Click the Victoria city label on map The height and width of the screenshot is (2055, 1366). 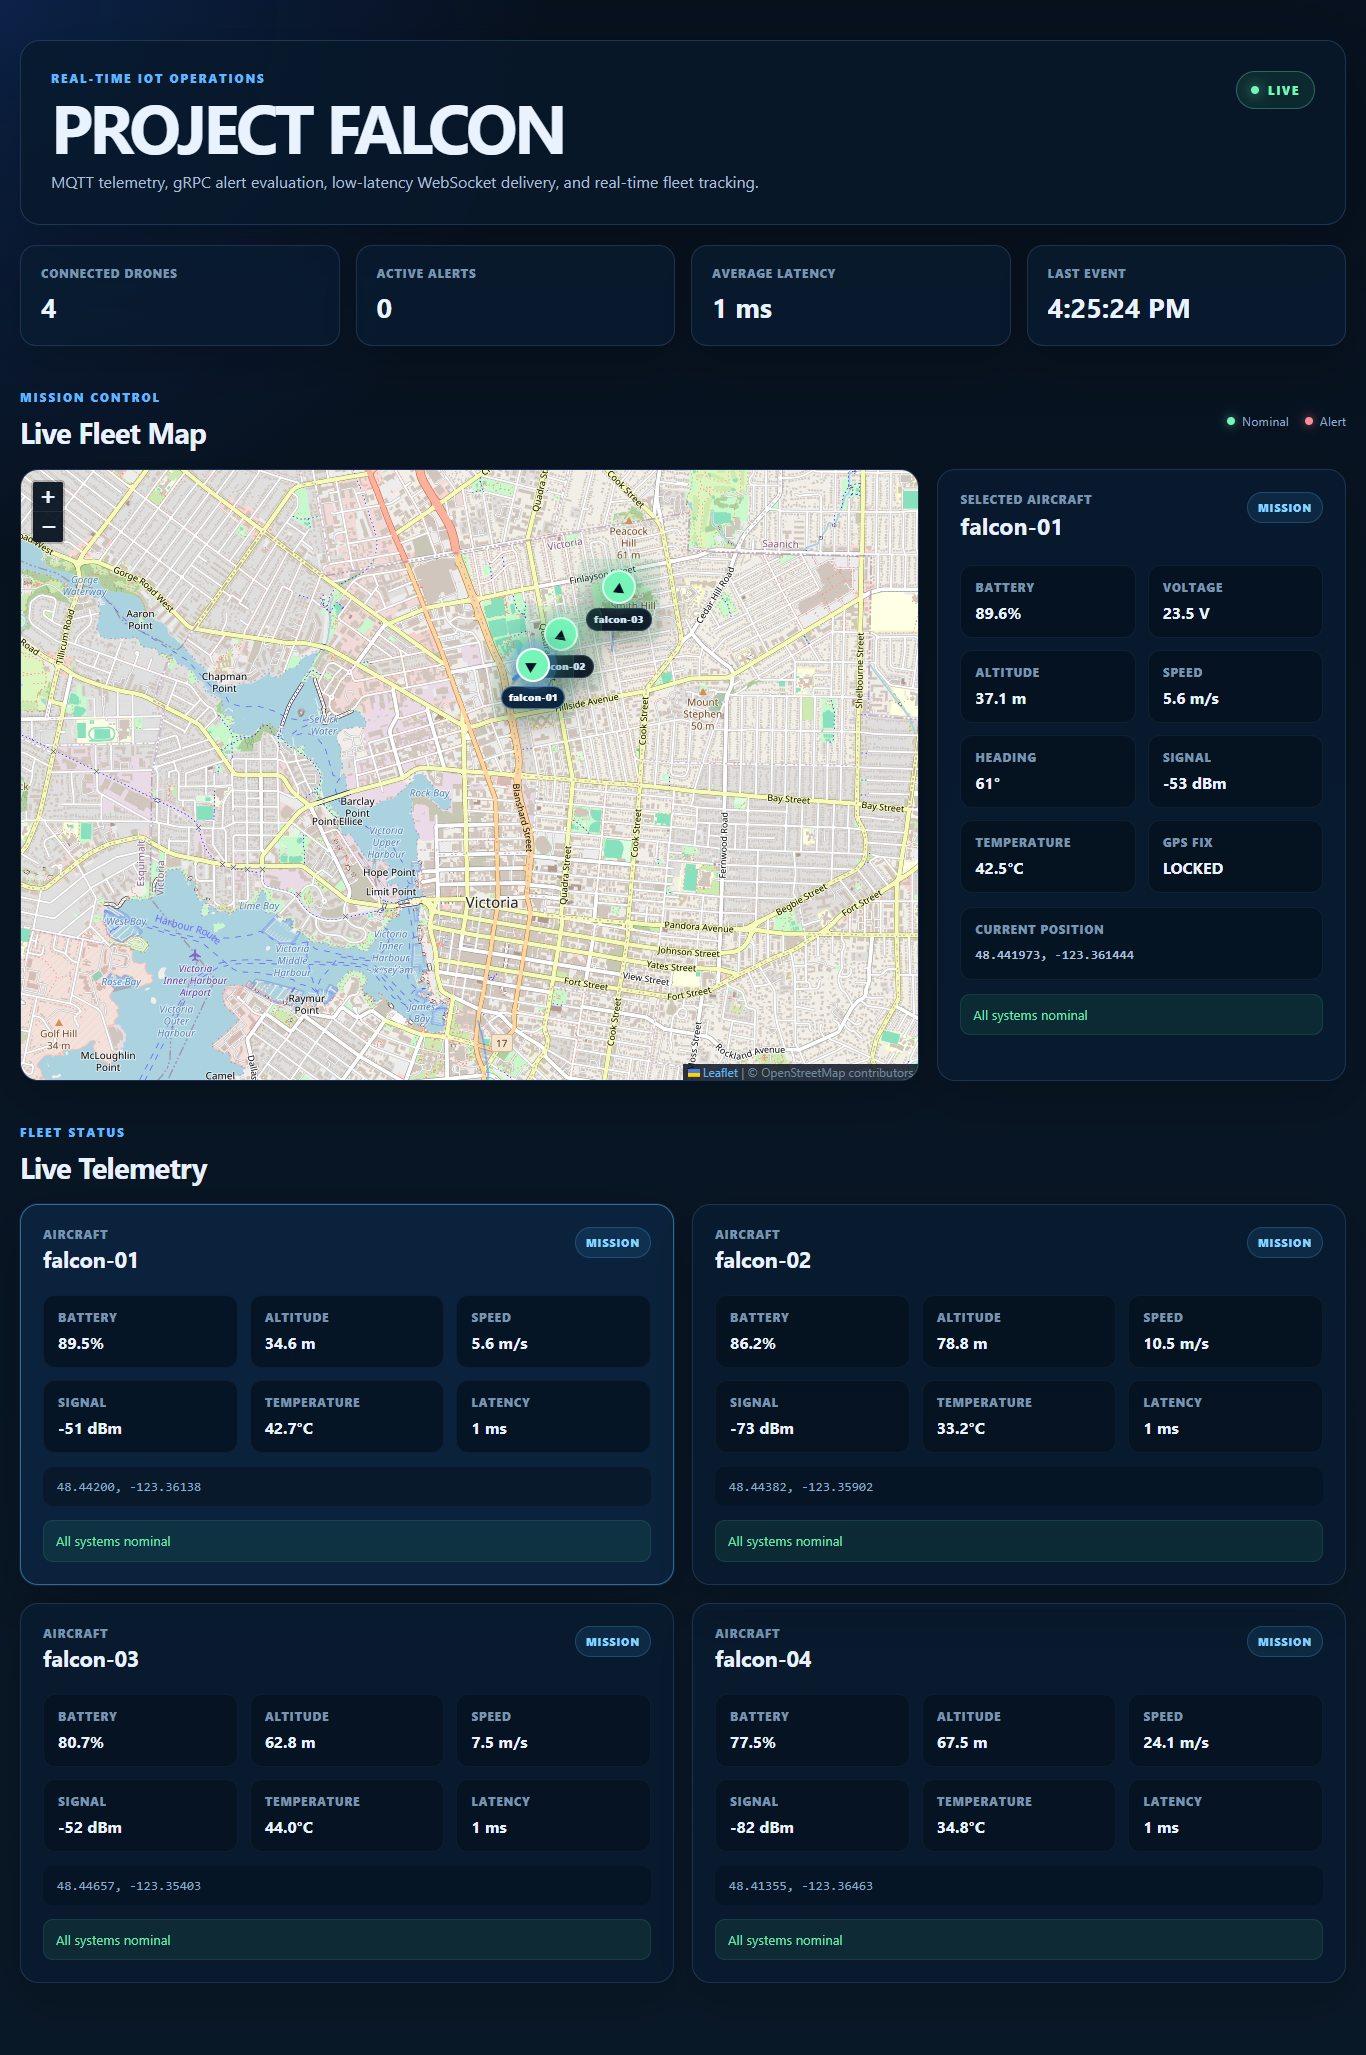(492, 902)
